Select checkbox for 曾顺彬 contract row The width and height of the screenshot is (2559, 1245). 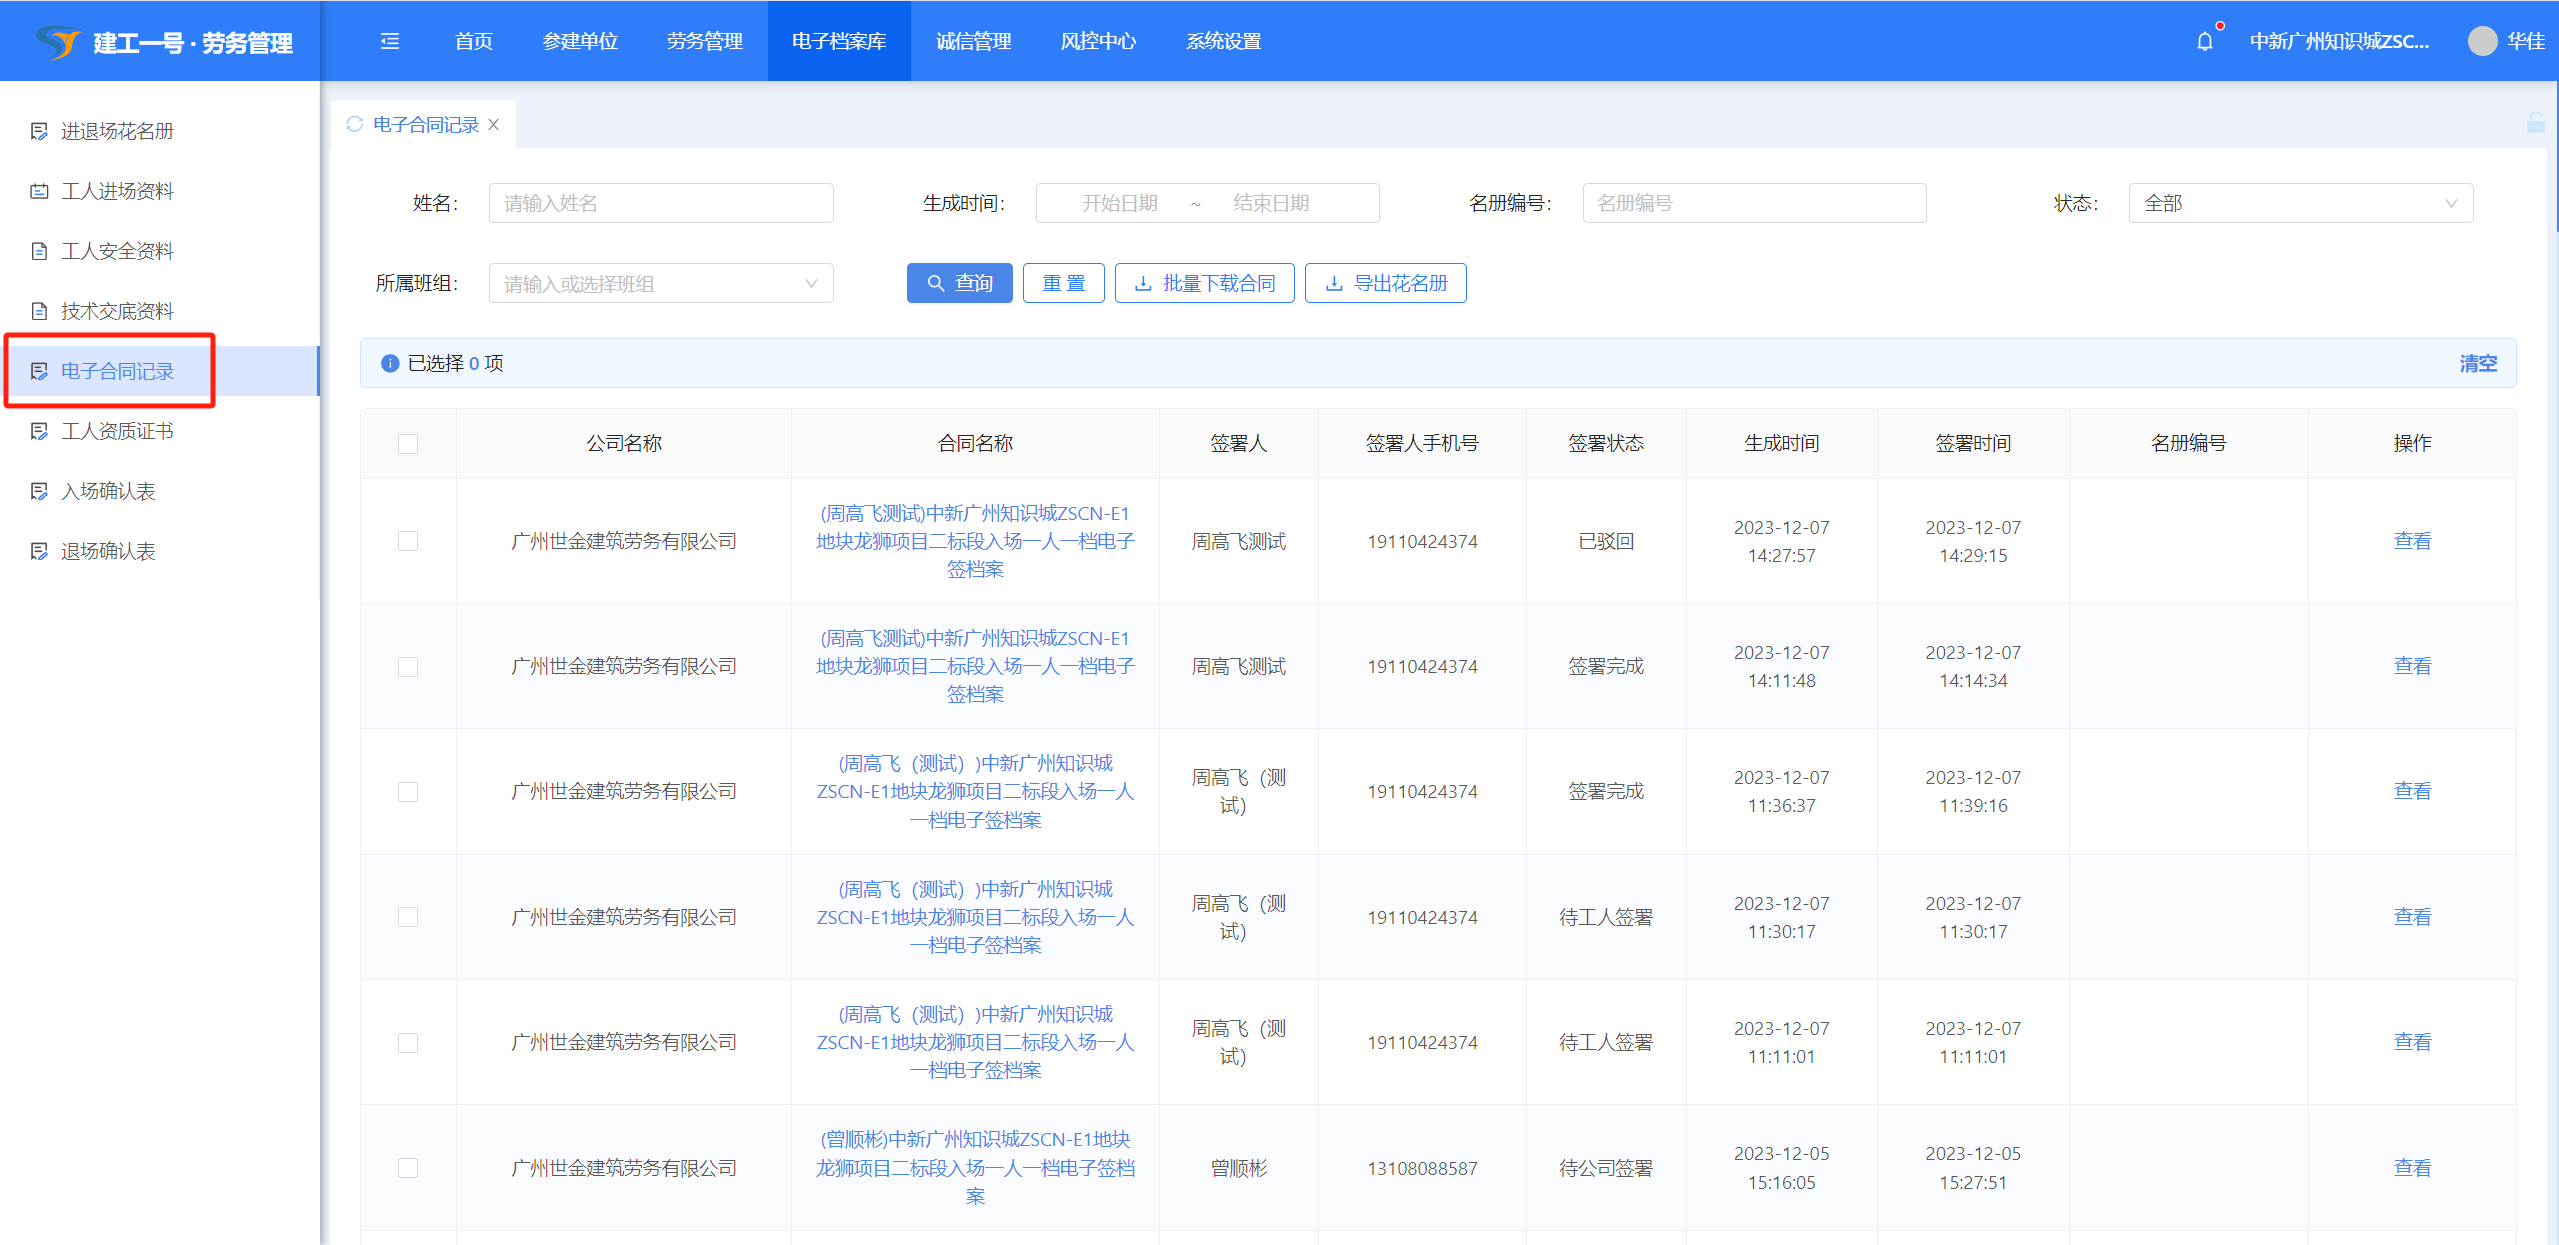(x=408, y=1168)
